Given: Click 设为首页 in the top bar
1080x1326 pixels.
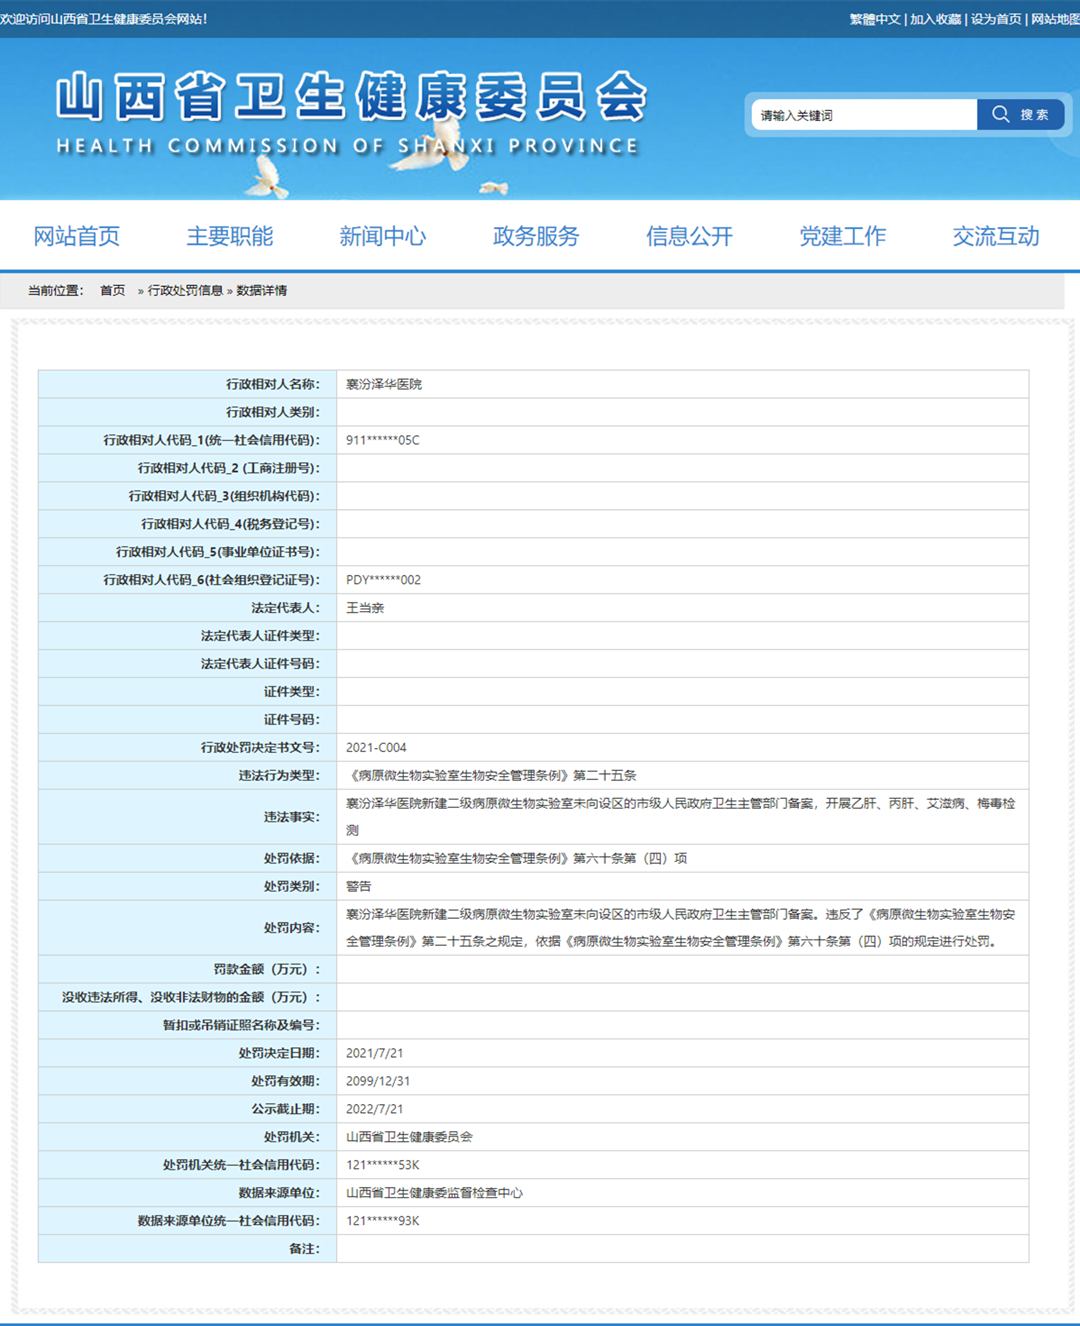Looking at the screenshot, I should tap(996, 19).
